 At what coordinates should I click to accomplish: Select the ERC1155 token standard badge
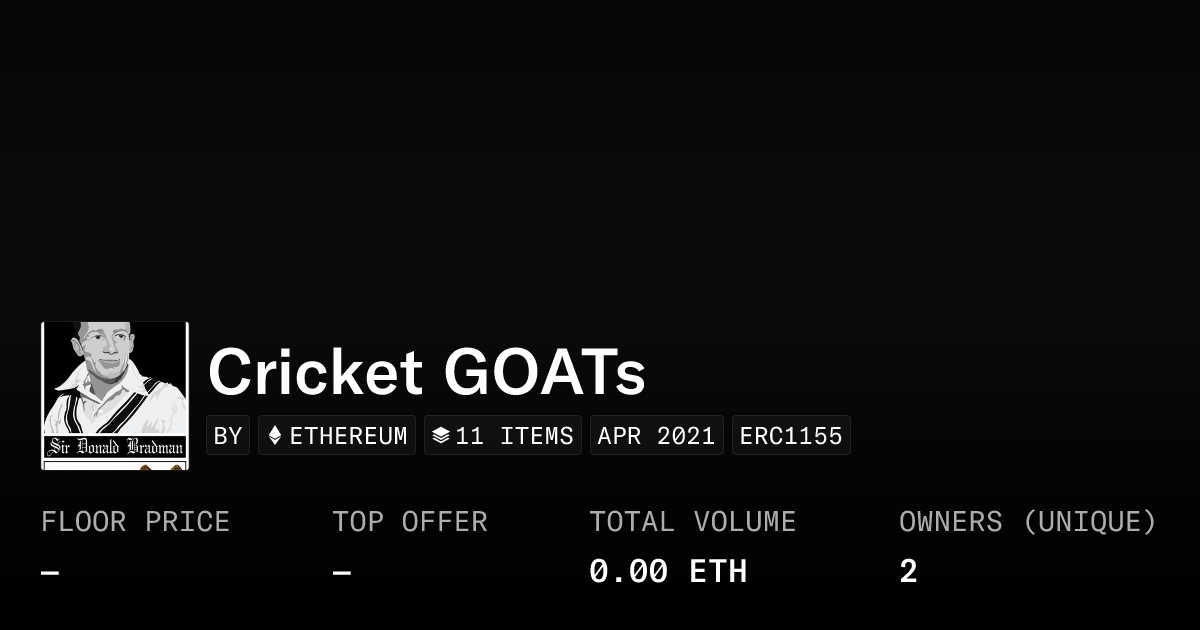[791, 436]
